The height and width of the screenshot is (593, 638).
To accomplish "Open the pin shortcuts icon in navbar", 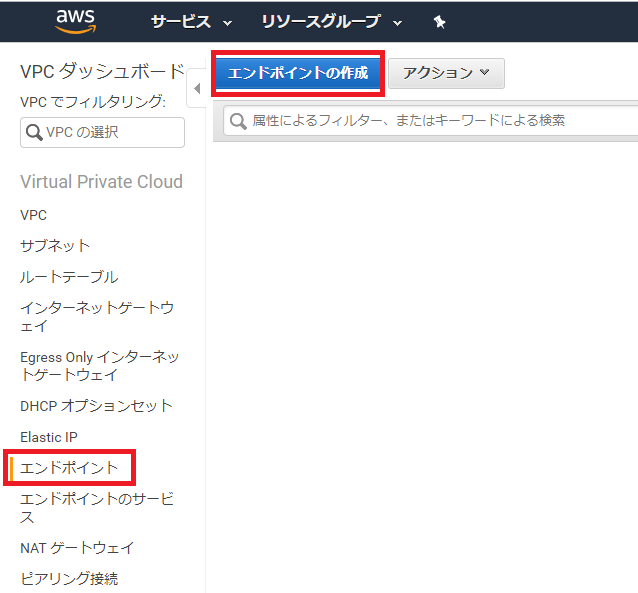I will (439, 22).
